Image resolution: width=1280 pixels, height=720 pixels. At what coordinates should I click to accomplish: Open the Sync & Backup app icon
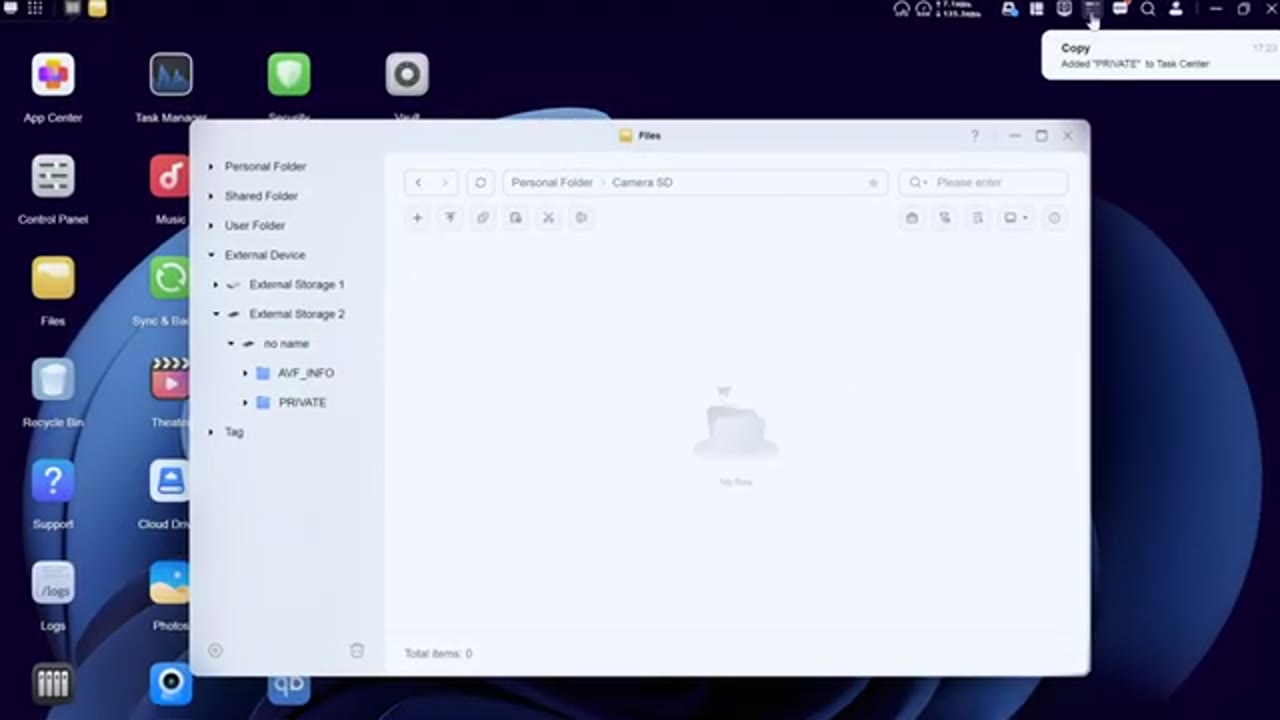(170, 279)
